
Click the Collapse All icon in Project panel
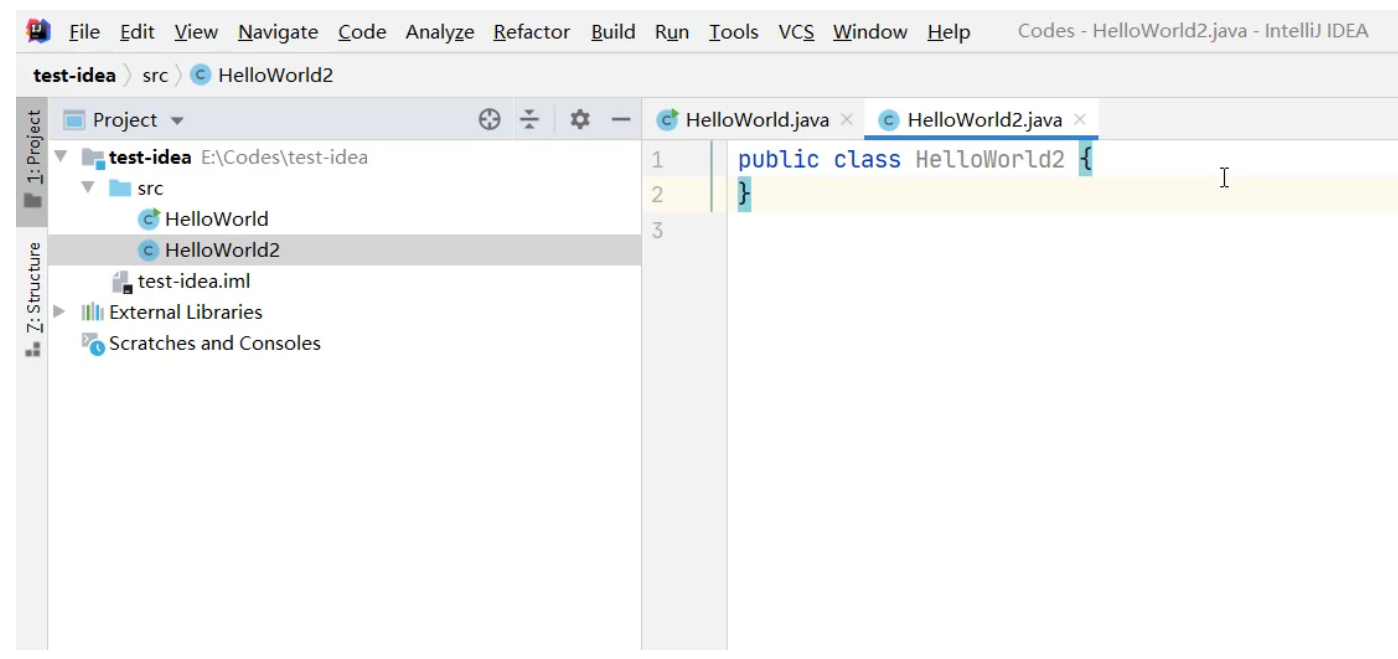pos(530,120)
